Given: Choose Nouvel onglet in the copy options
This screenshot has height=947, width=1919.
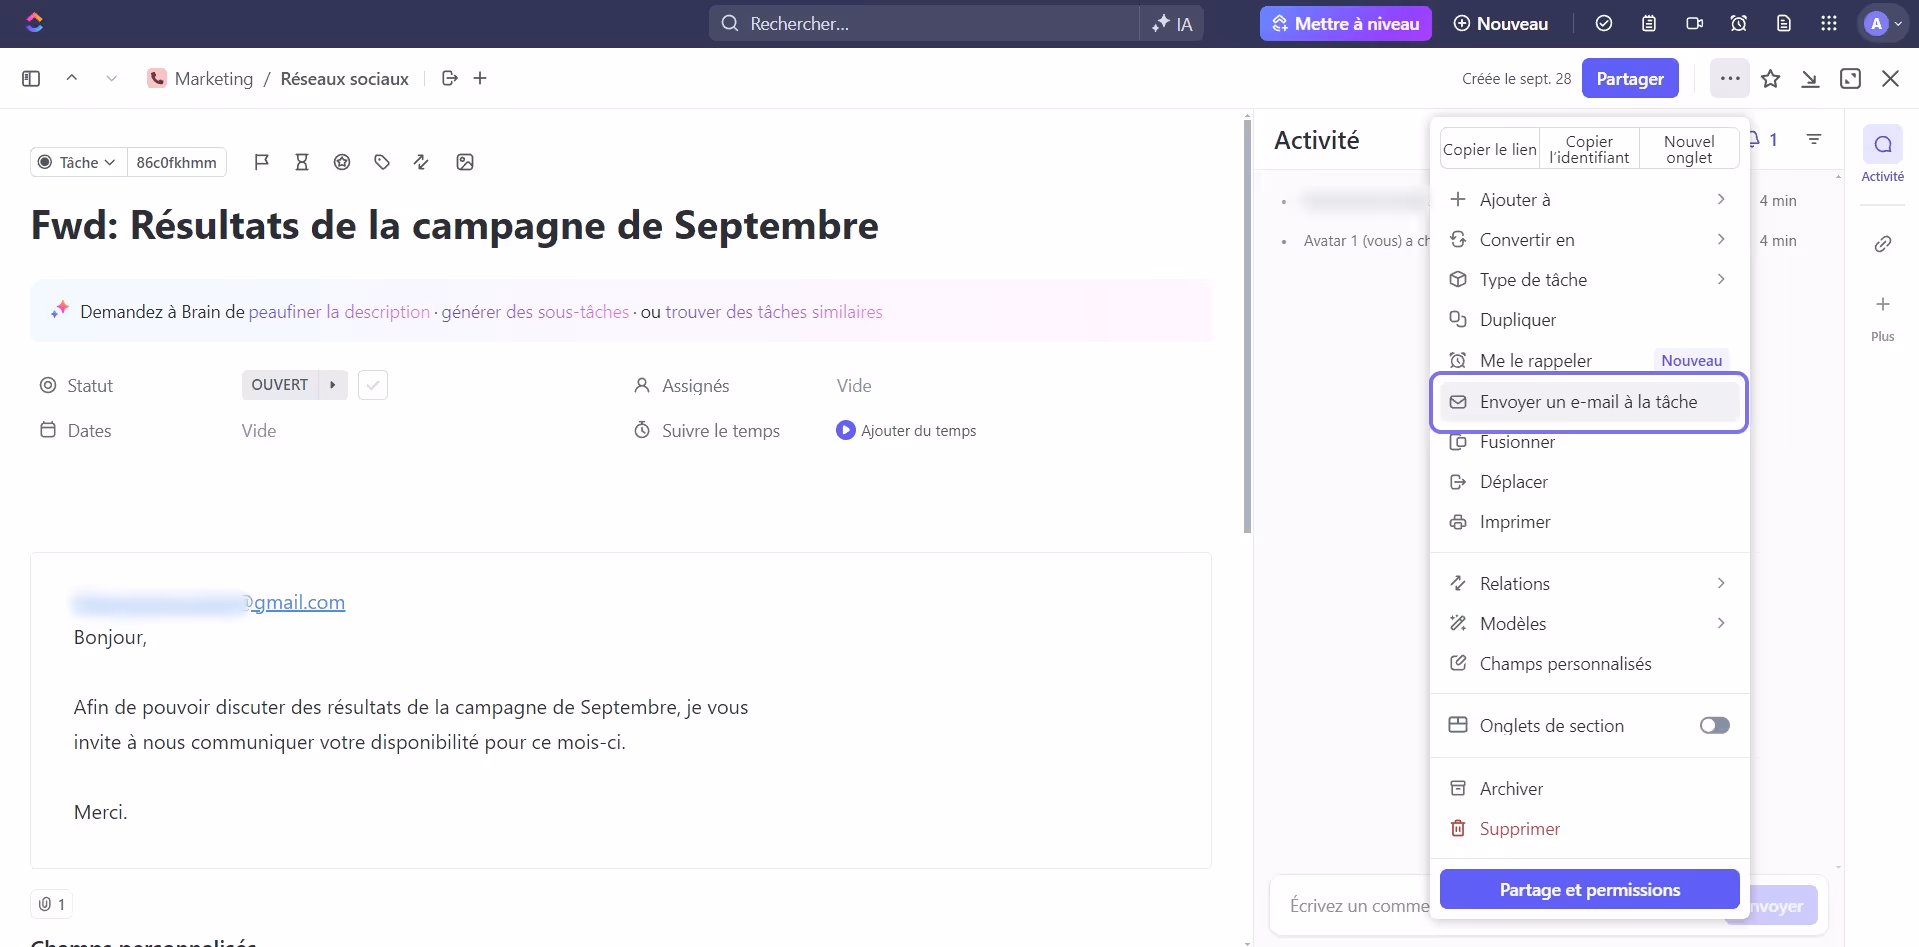Looking at the screenshot, I should (1688, 148).
